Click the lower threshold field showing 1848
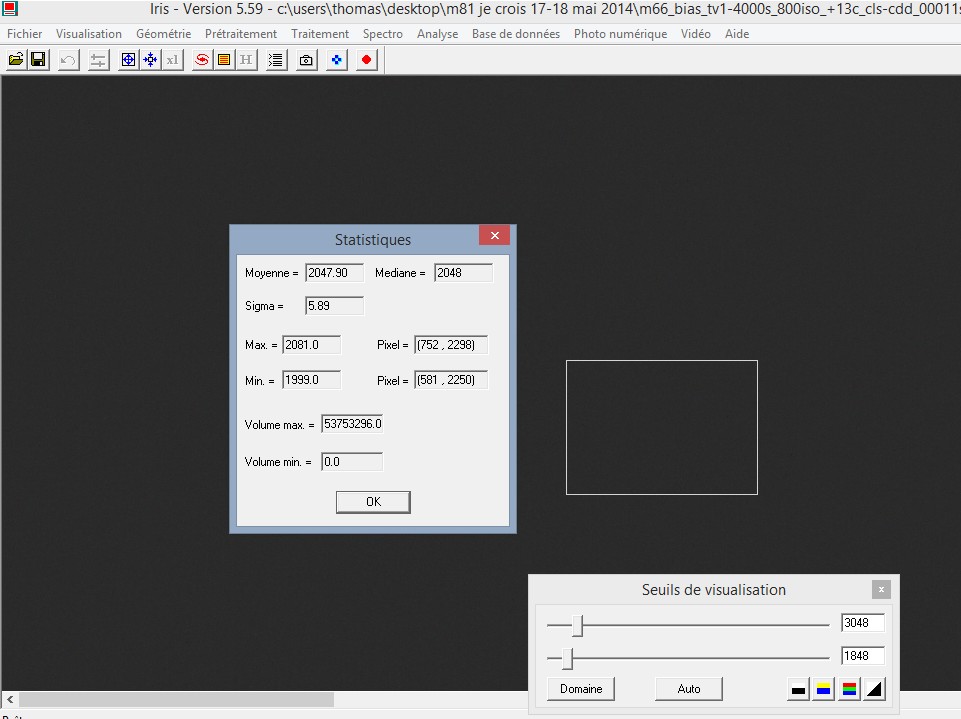The width and height of the screenshot is (961, 719). click(x=863, y=656)
